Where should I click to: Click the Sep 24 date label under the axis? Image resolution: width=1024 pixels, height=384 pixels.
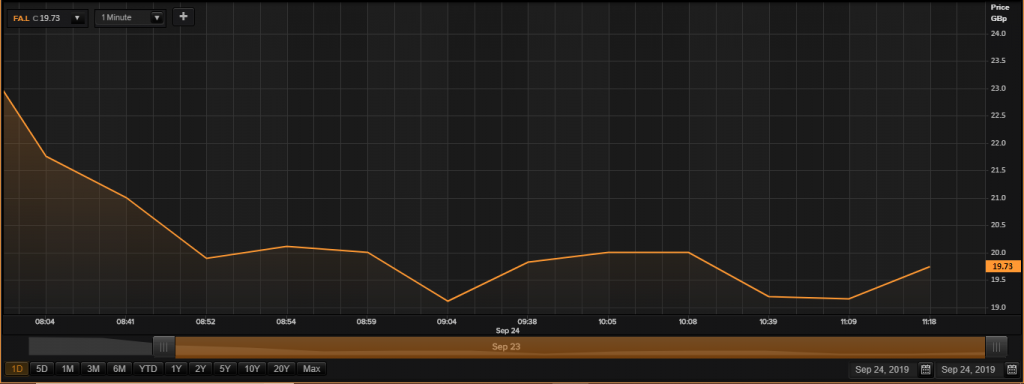(507, 331)
